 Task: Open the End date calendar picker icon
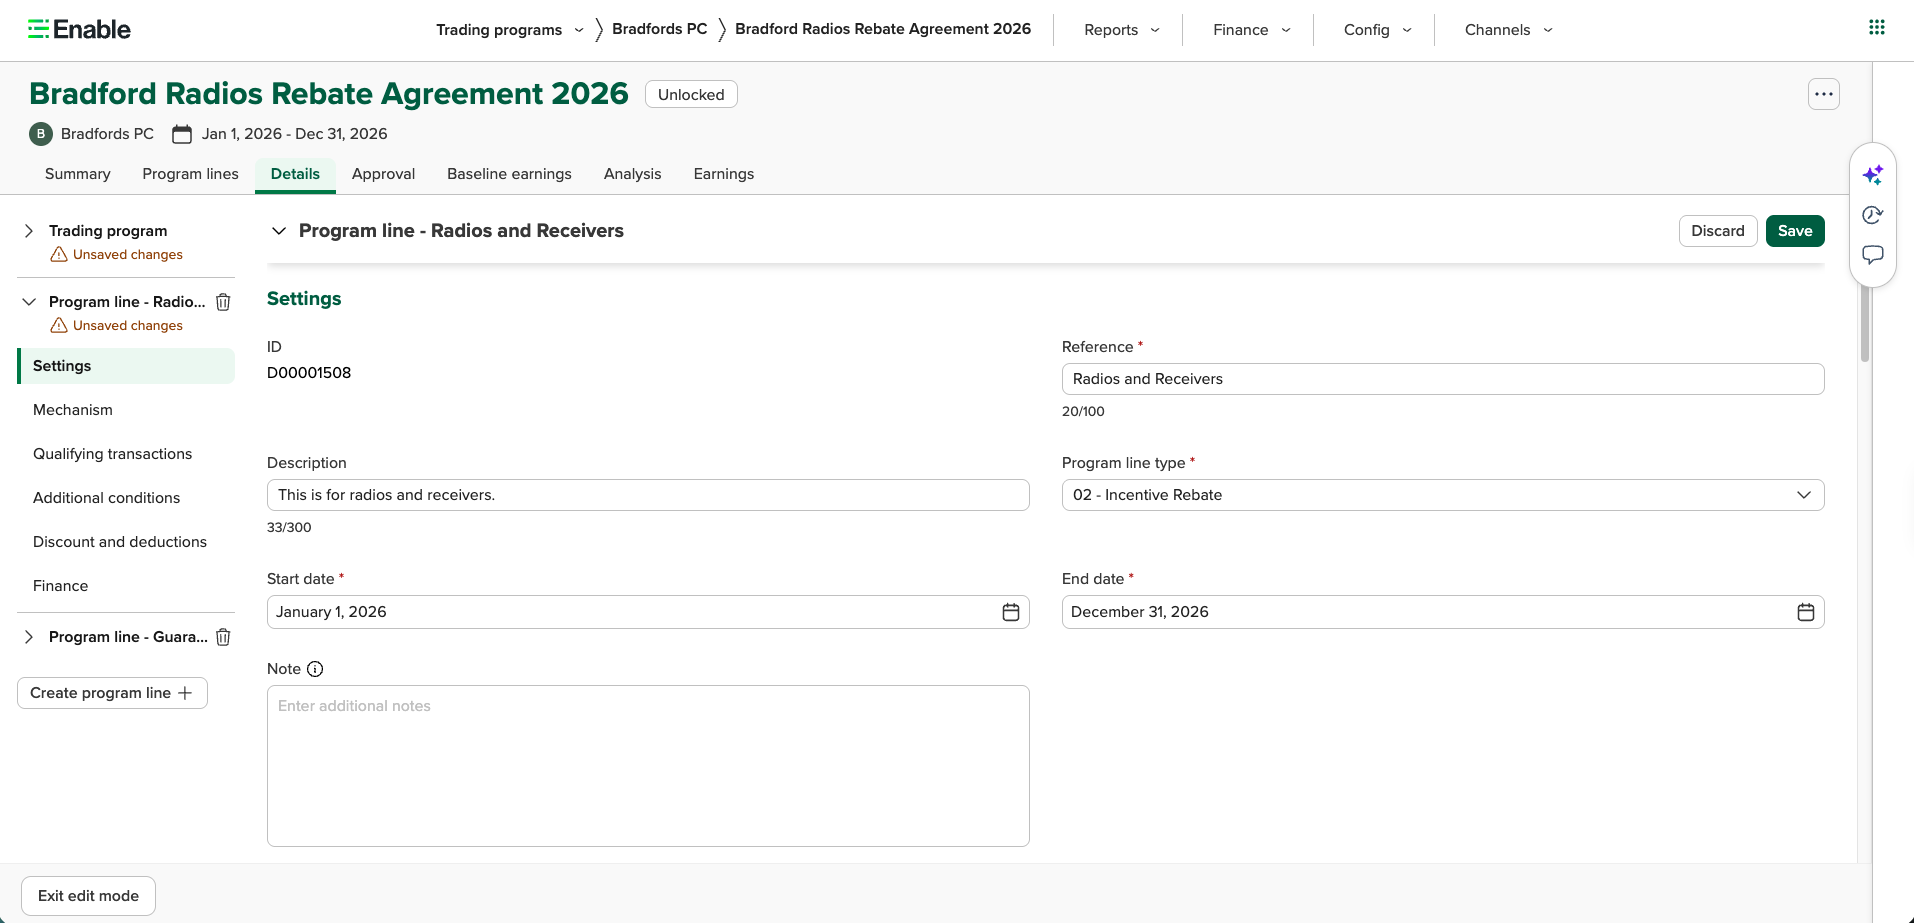click(1806, 612)
